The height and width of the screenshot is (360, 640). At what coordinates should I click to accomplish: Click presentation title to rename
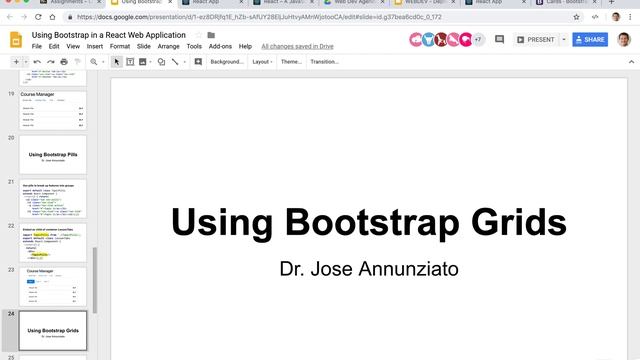coord(109,35)
